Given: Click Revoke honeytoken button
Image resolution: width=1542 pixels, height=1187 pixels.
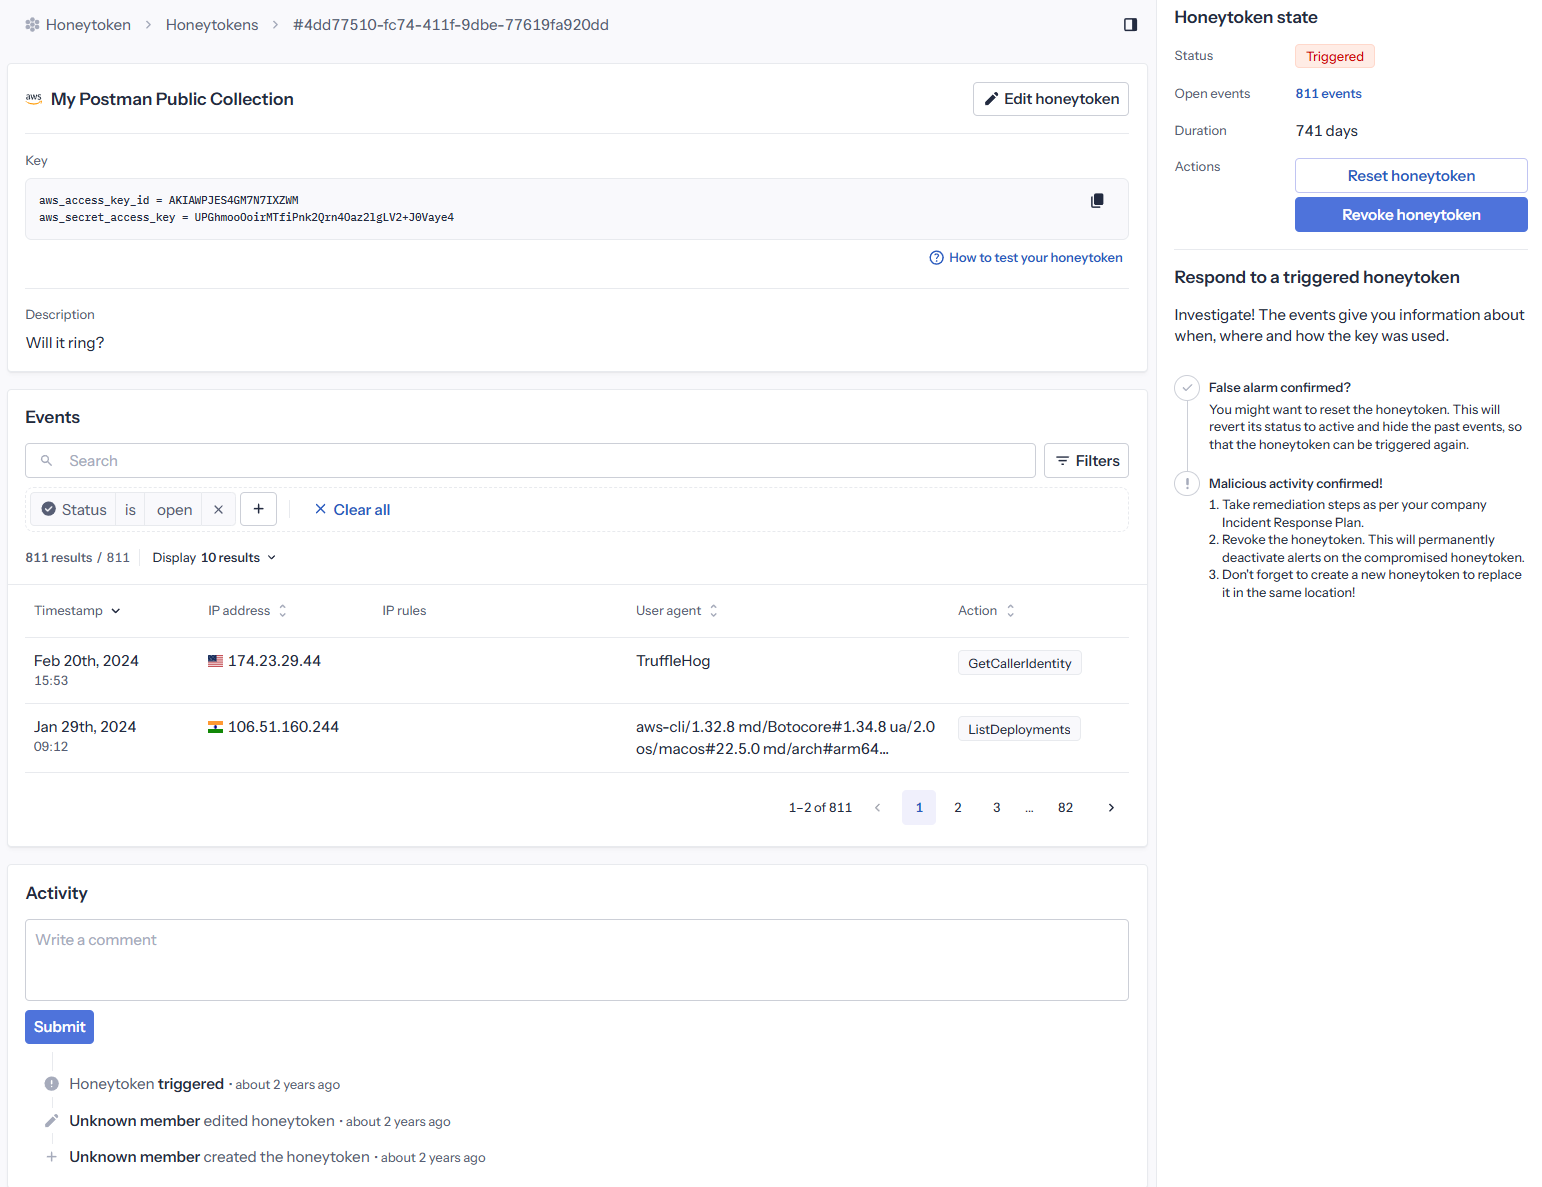Looking at the screenshot, I should coord(1411,215).
